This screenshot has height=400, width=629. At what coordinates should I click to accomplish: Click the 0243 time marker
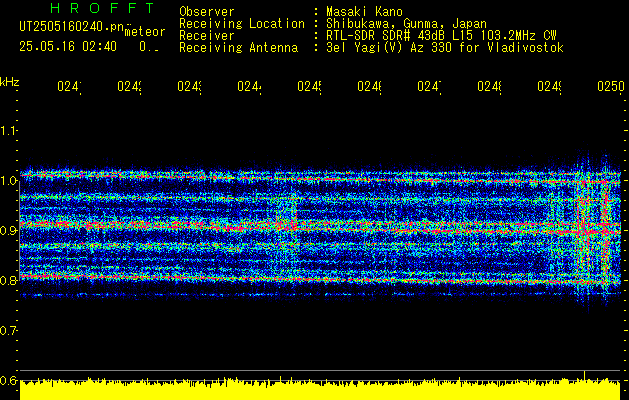click(189, 86)
